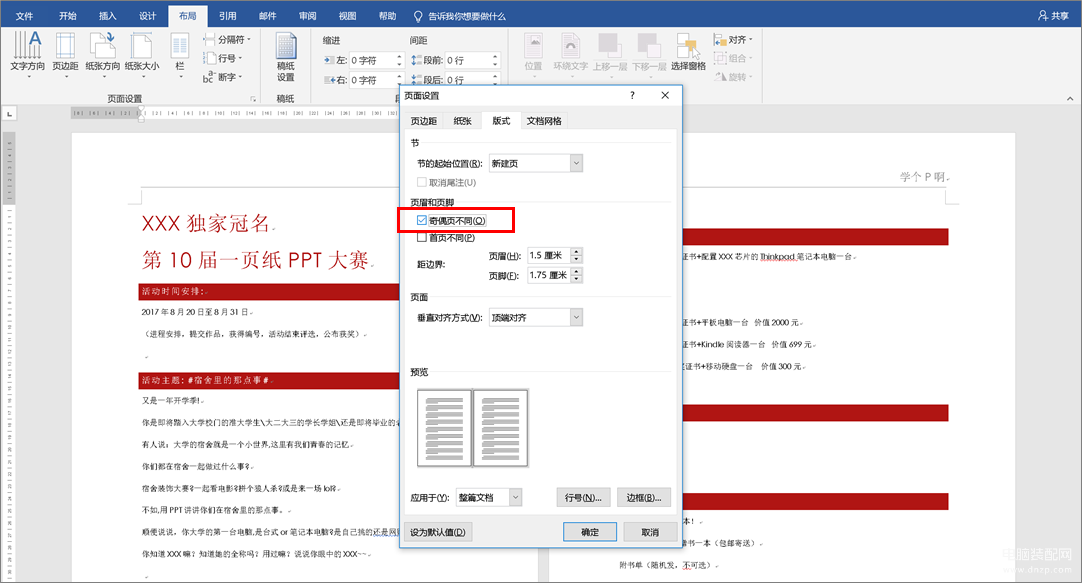The height and width of the screenshot is (583, 1082).
Task: Open the 选择窗格 selection pane
Action: pyautogui.click(x=689, y=52)
